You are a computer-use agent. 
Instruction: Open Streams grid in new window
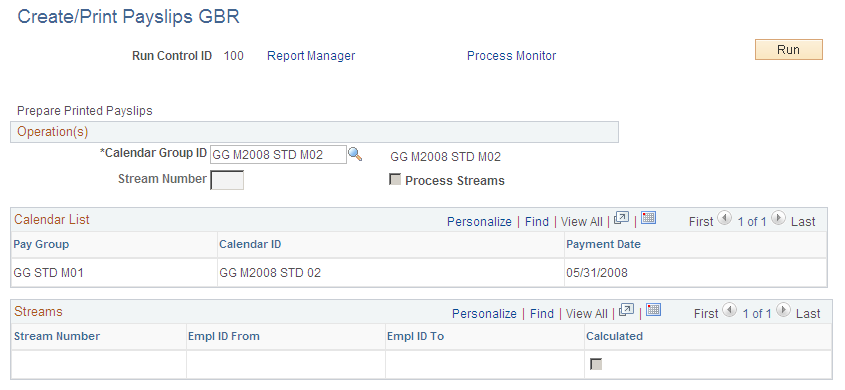626,310
